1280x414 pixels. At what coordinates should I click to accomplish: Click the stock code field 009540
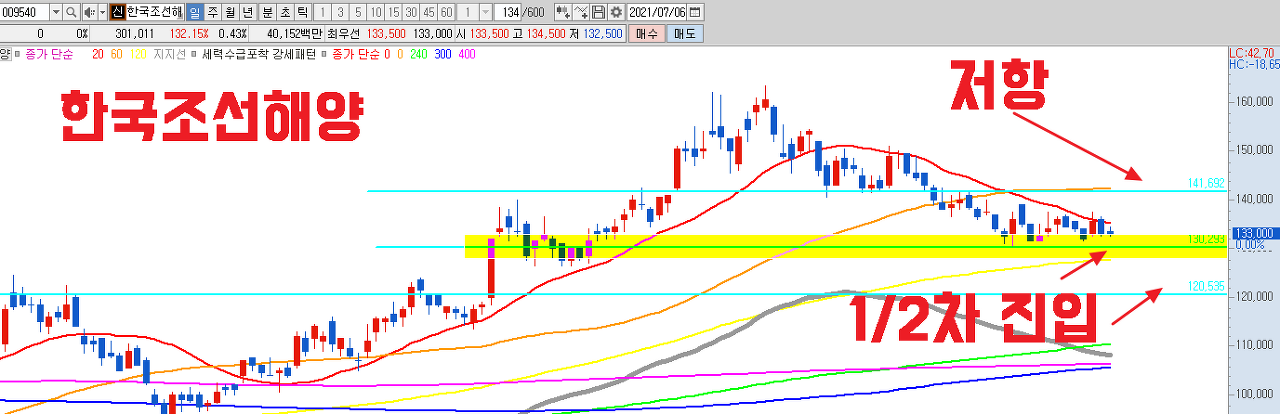[24, 12]
